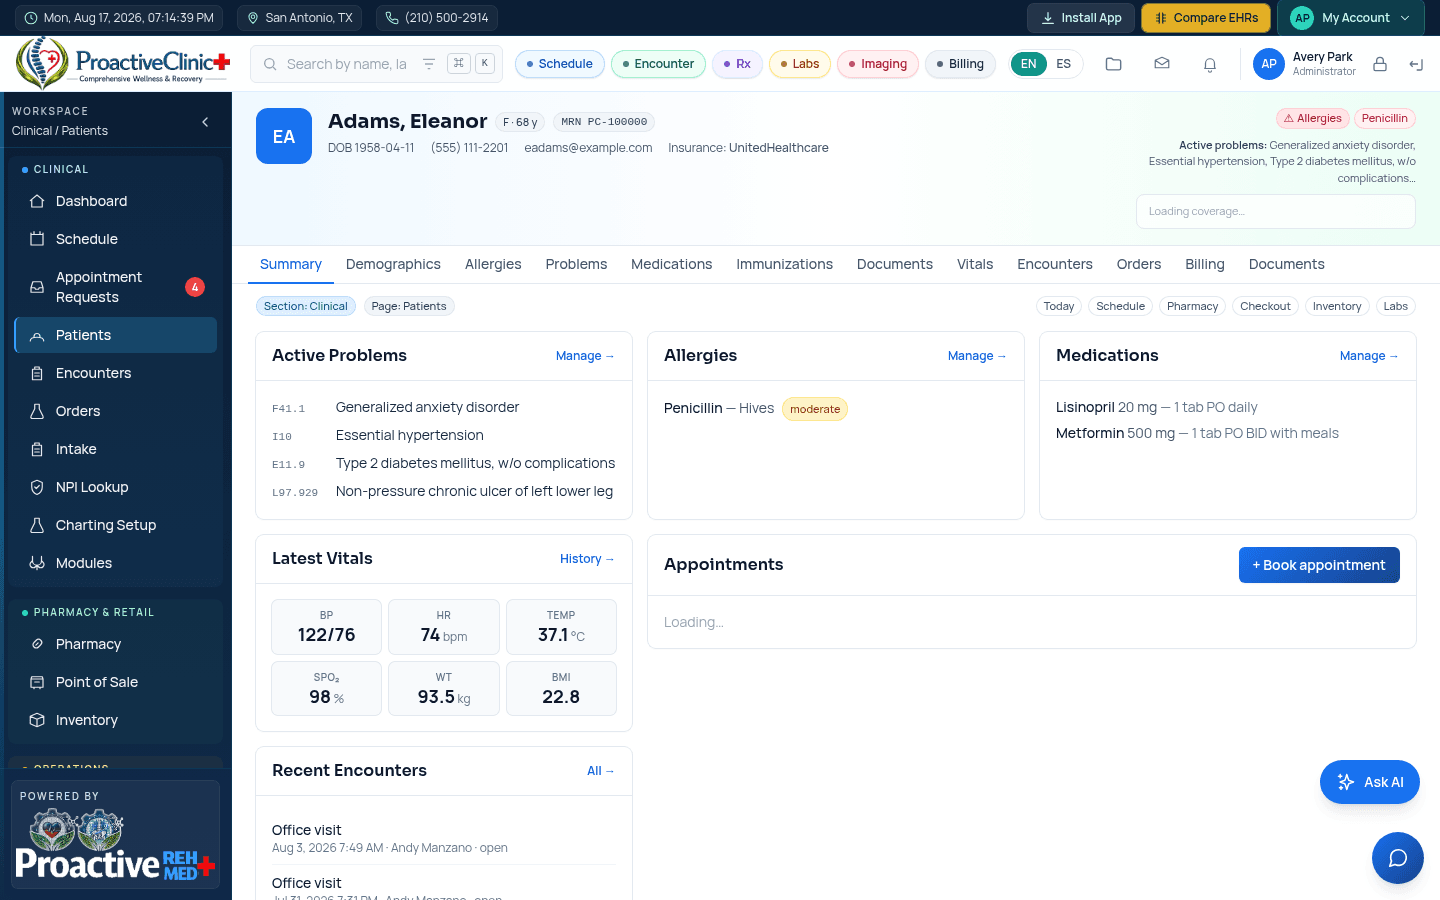Screen dimensions: 1440x900
Task: Open the Inventory box icon in the sidebar
Action: (x=37, y=720)
